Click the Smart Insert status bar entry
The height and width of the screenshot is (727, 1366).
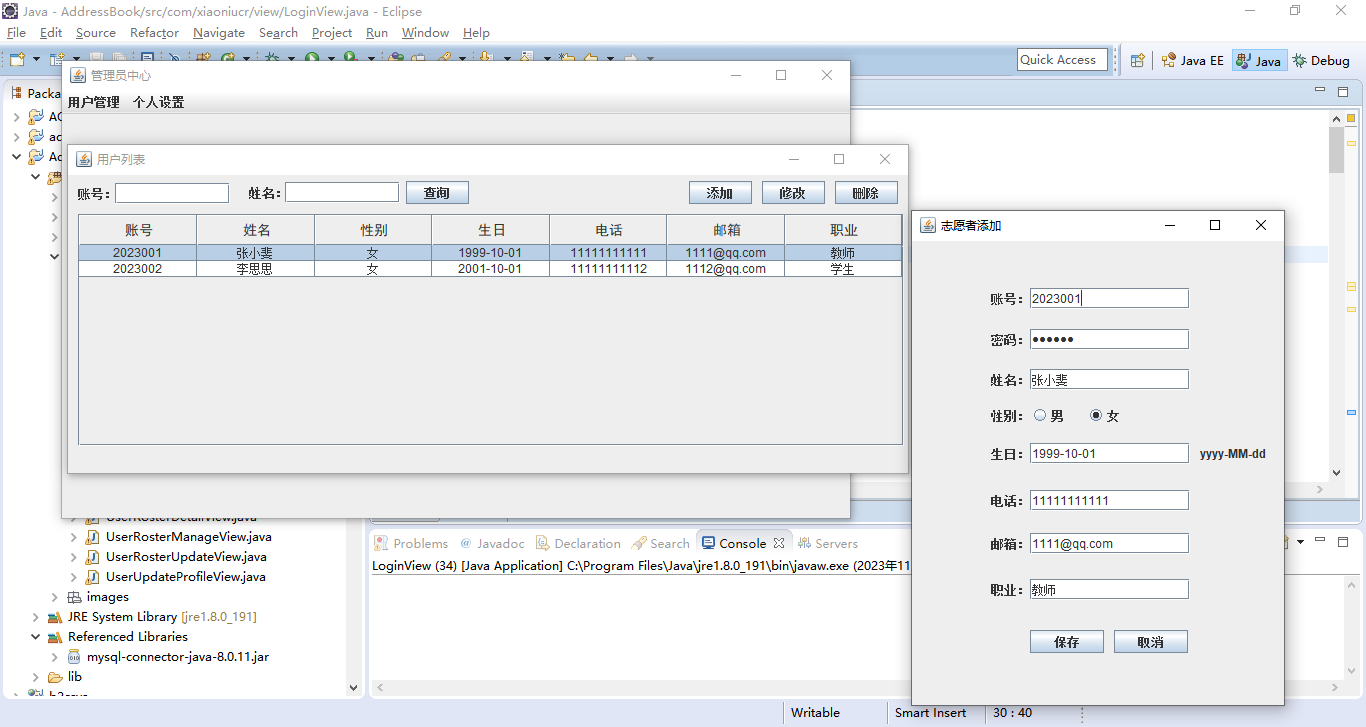pos(931,713)
